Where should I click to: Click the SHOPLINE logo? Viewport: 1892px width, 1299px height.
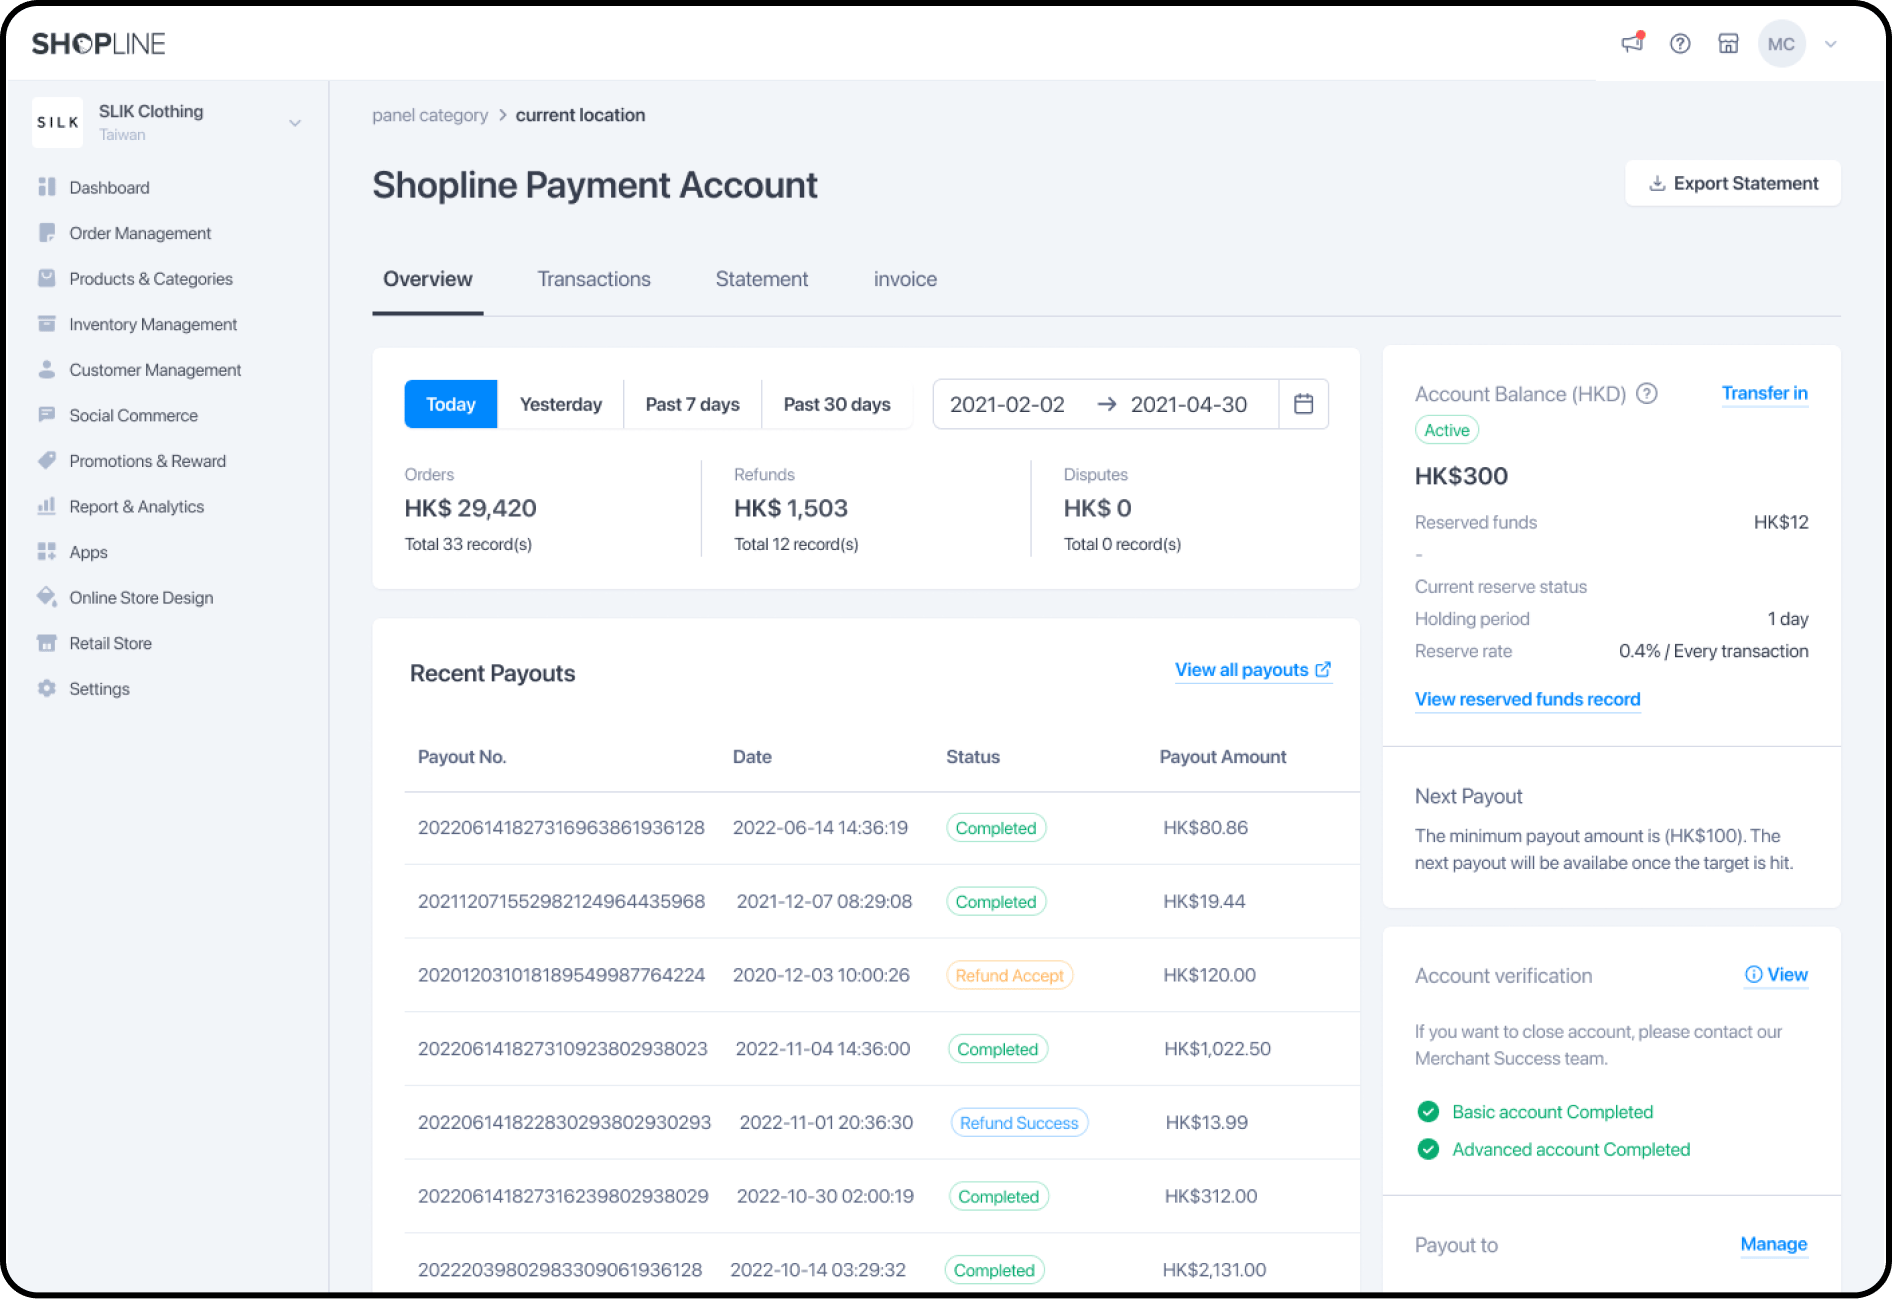coord(98,44)
